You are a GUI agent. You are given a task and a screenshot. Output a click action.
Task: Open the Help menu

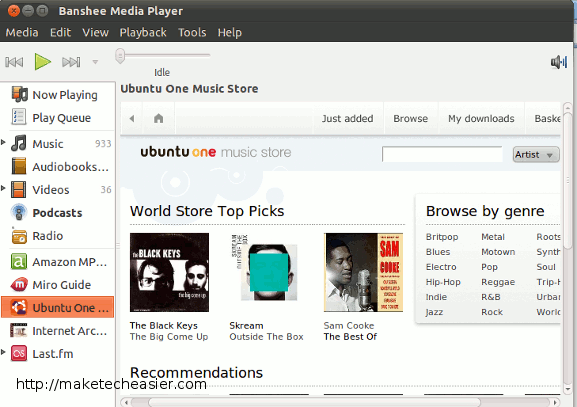[x=230, y=32]
